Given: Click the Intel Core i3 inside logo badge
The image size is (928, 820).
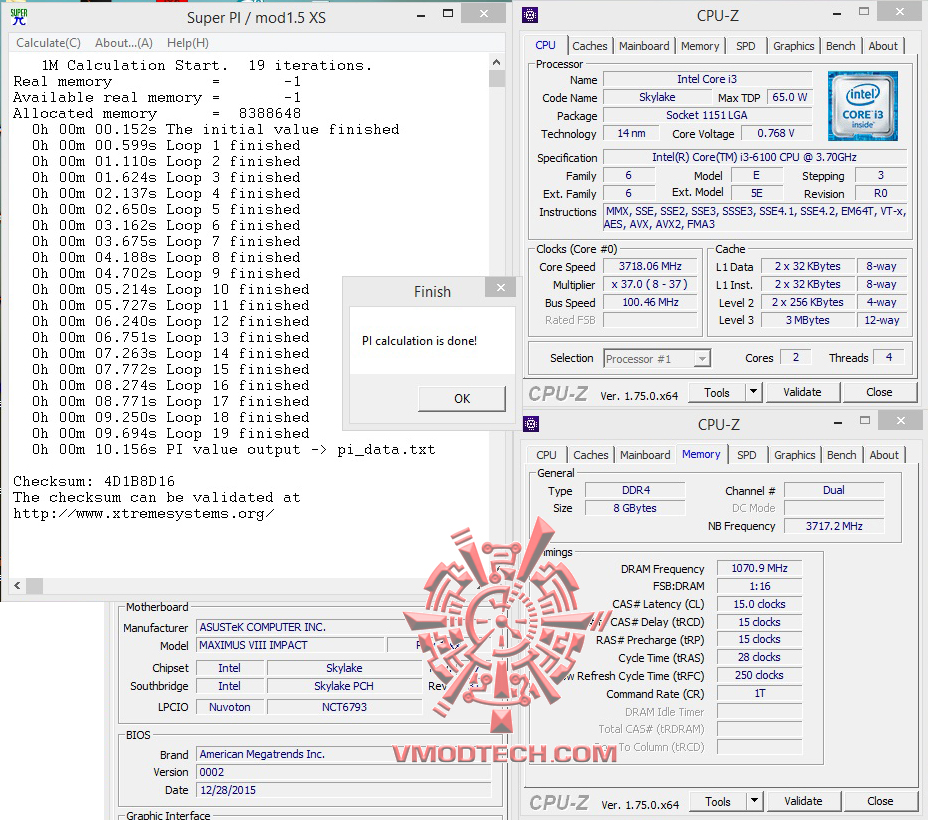Looking at the screenshot, I should click(x=863, y=106).
